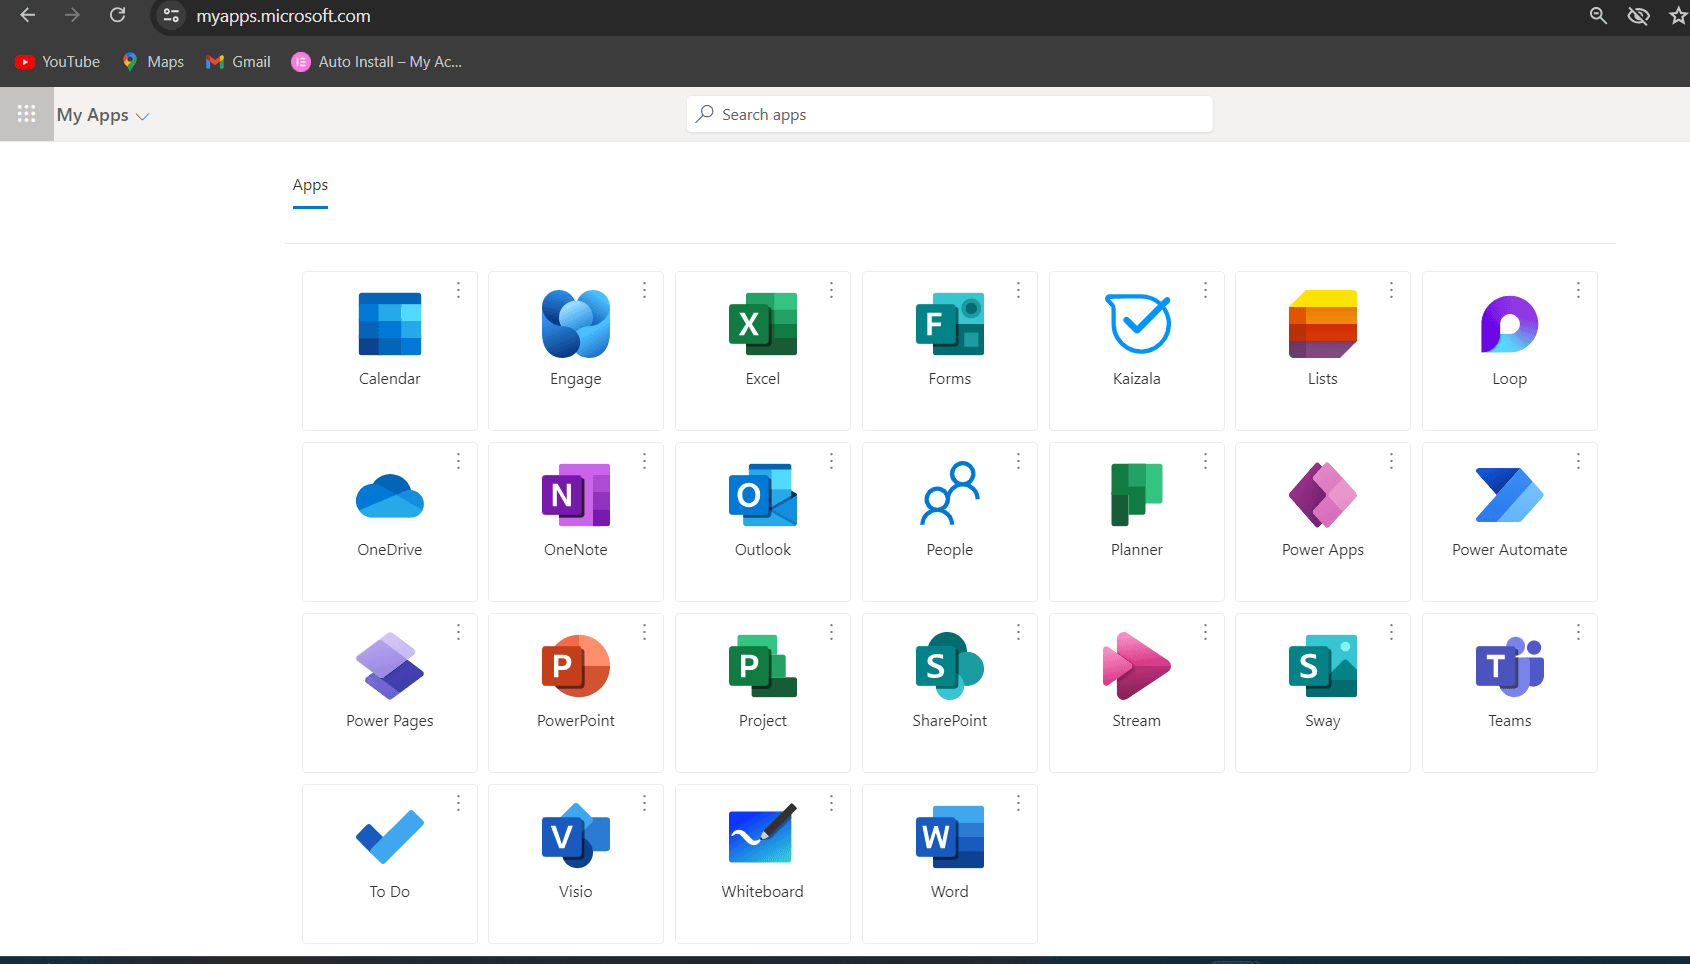Viewport: 1690px width, 964px height.
Task: Show more options for Whiteboard tile
Action: [x=832, y=803]
